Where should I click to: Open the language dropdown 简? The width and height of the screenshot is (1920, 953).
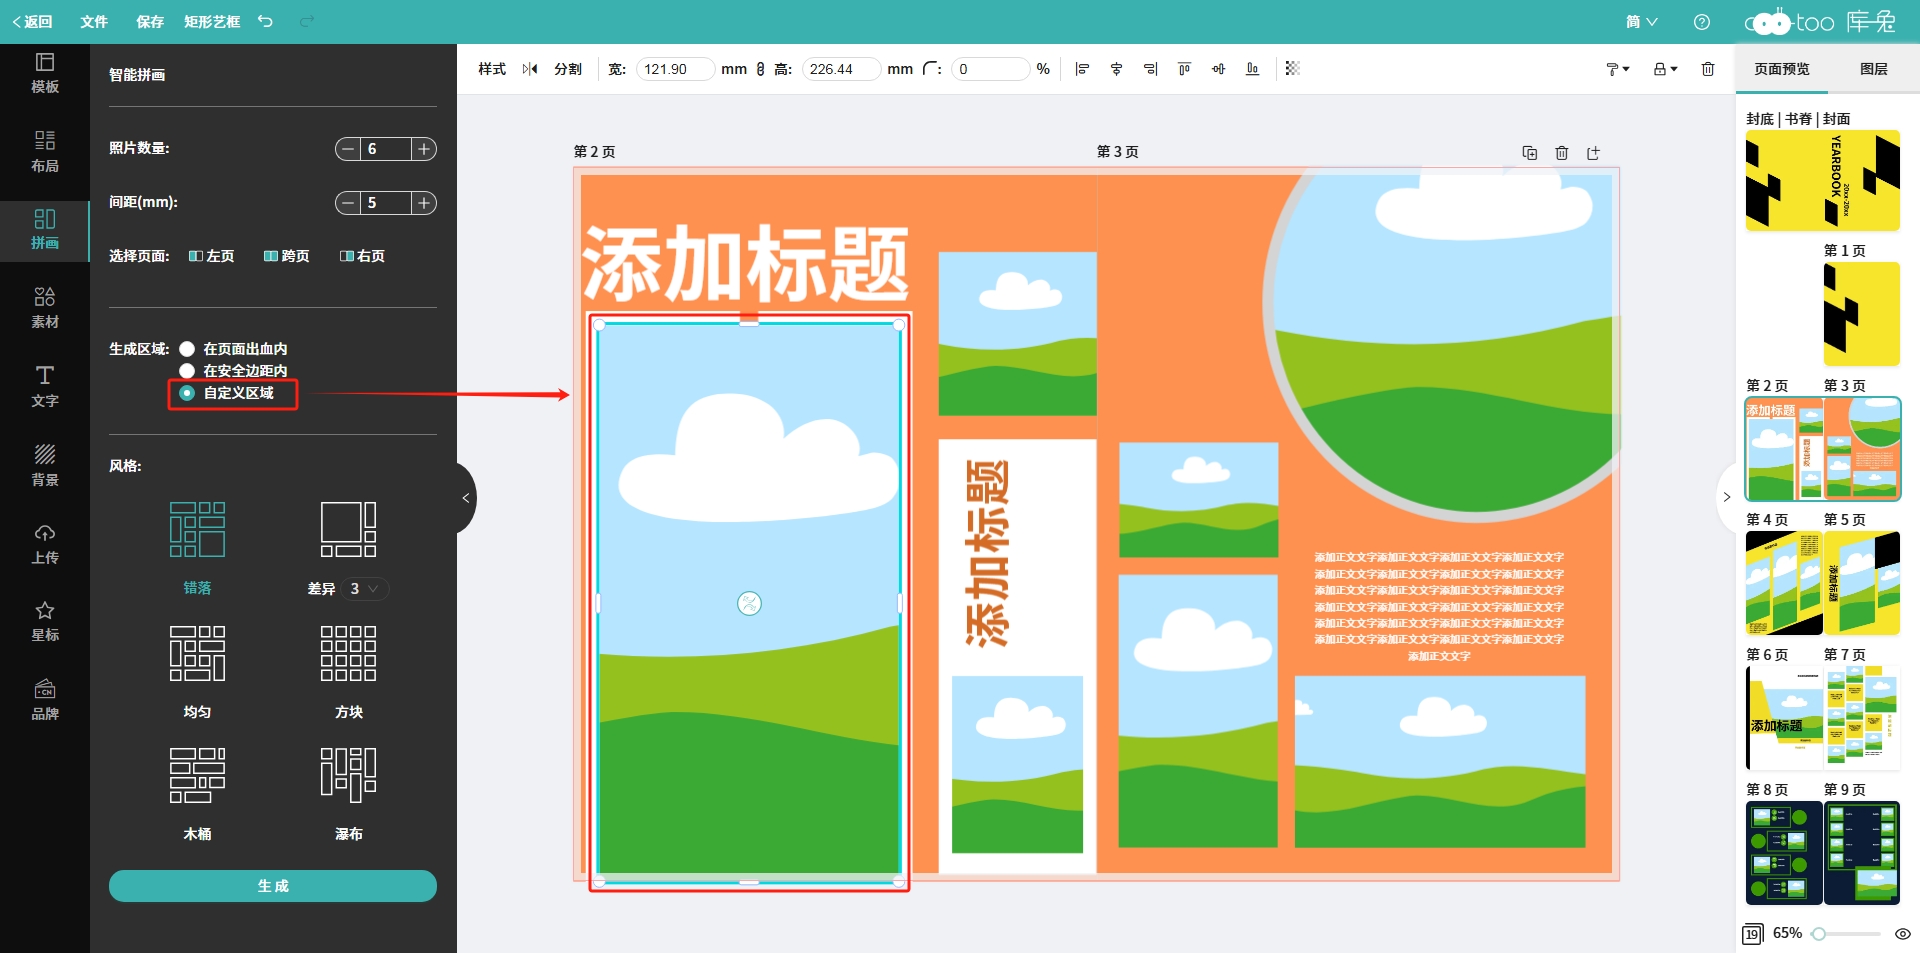[1641, 21]
